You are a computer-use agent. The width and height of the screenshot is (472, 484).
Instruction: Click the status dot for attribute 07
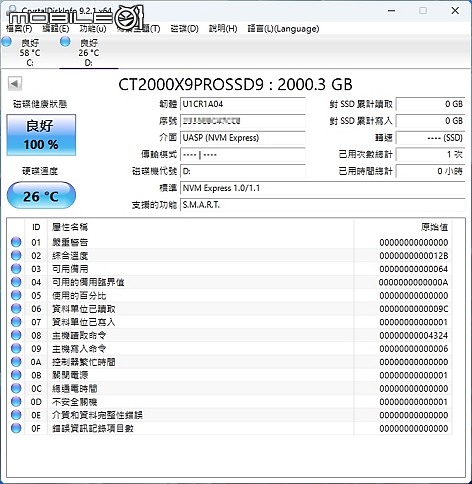(x=16, y=322)
